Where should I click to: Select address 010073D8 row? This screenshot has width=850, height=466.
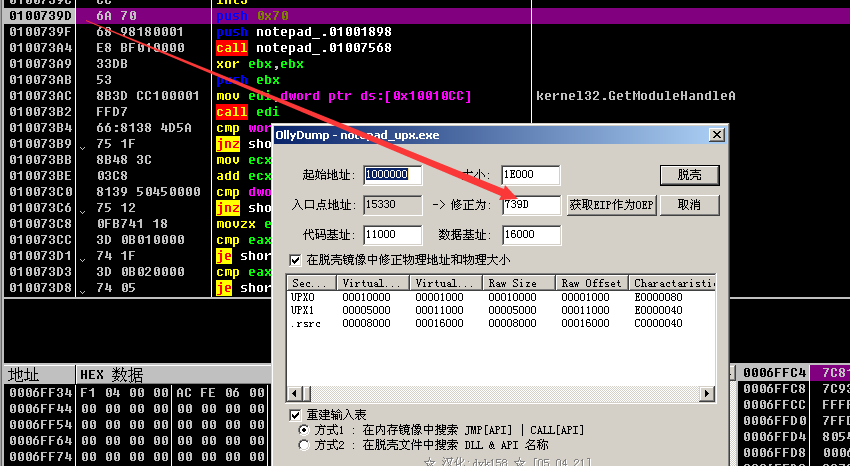coord(40,288)
